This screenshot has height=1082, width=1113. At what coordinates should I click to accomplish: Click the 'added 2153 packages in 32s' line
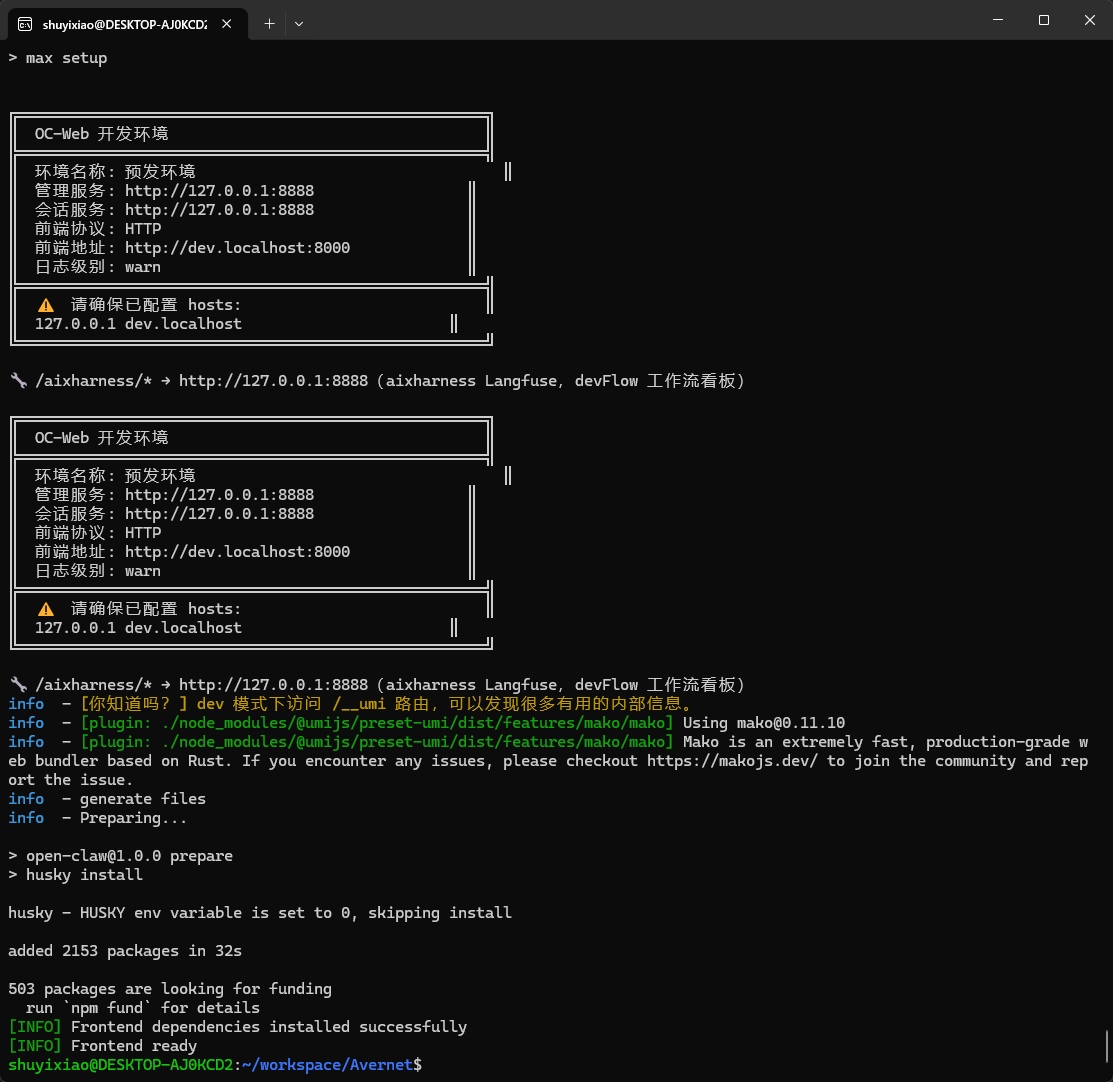[x=125, y=951]
